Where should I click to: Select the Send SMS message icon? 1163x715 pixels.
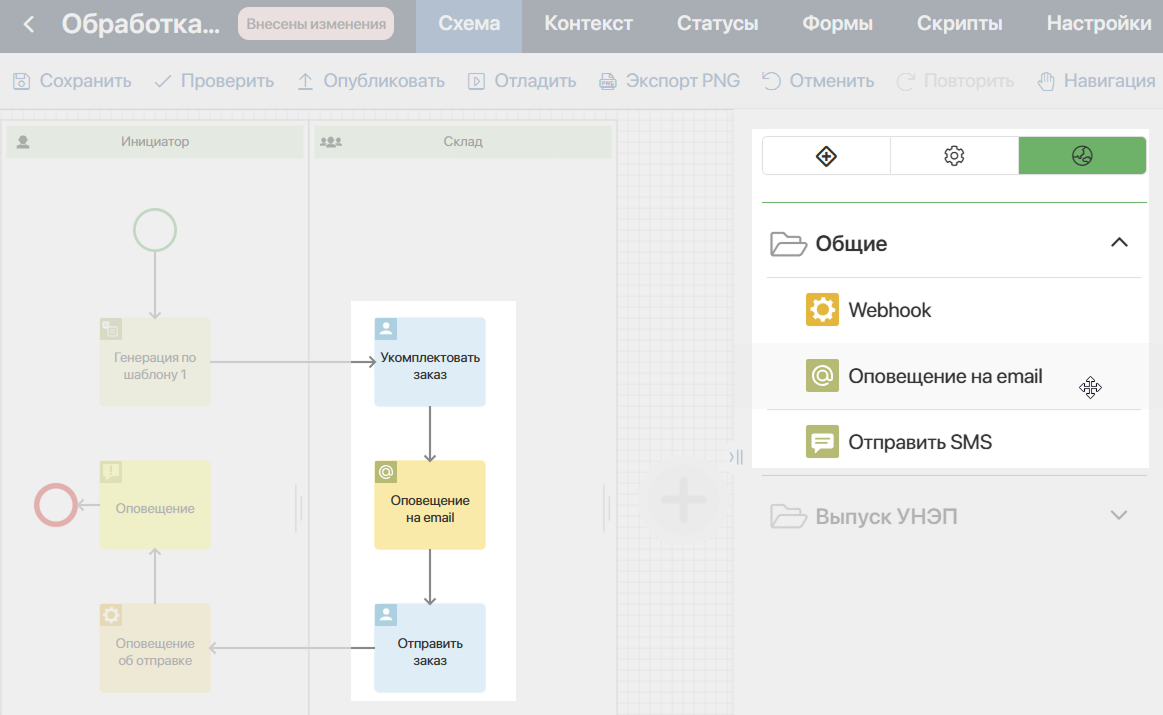(x=822, y=441)
